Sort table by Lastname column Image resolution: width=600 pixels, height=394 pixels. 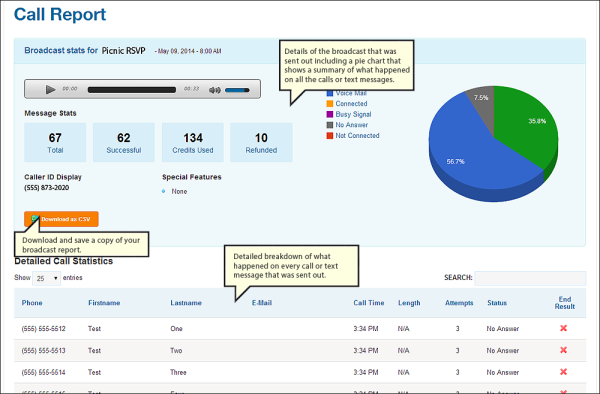coord(186,303)
